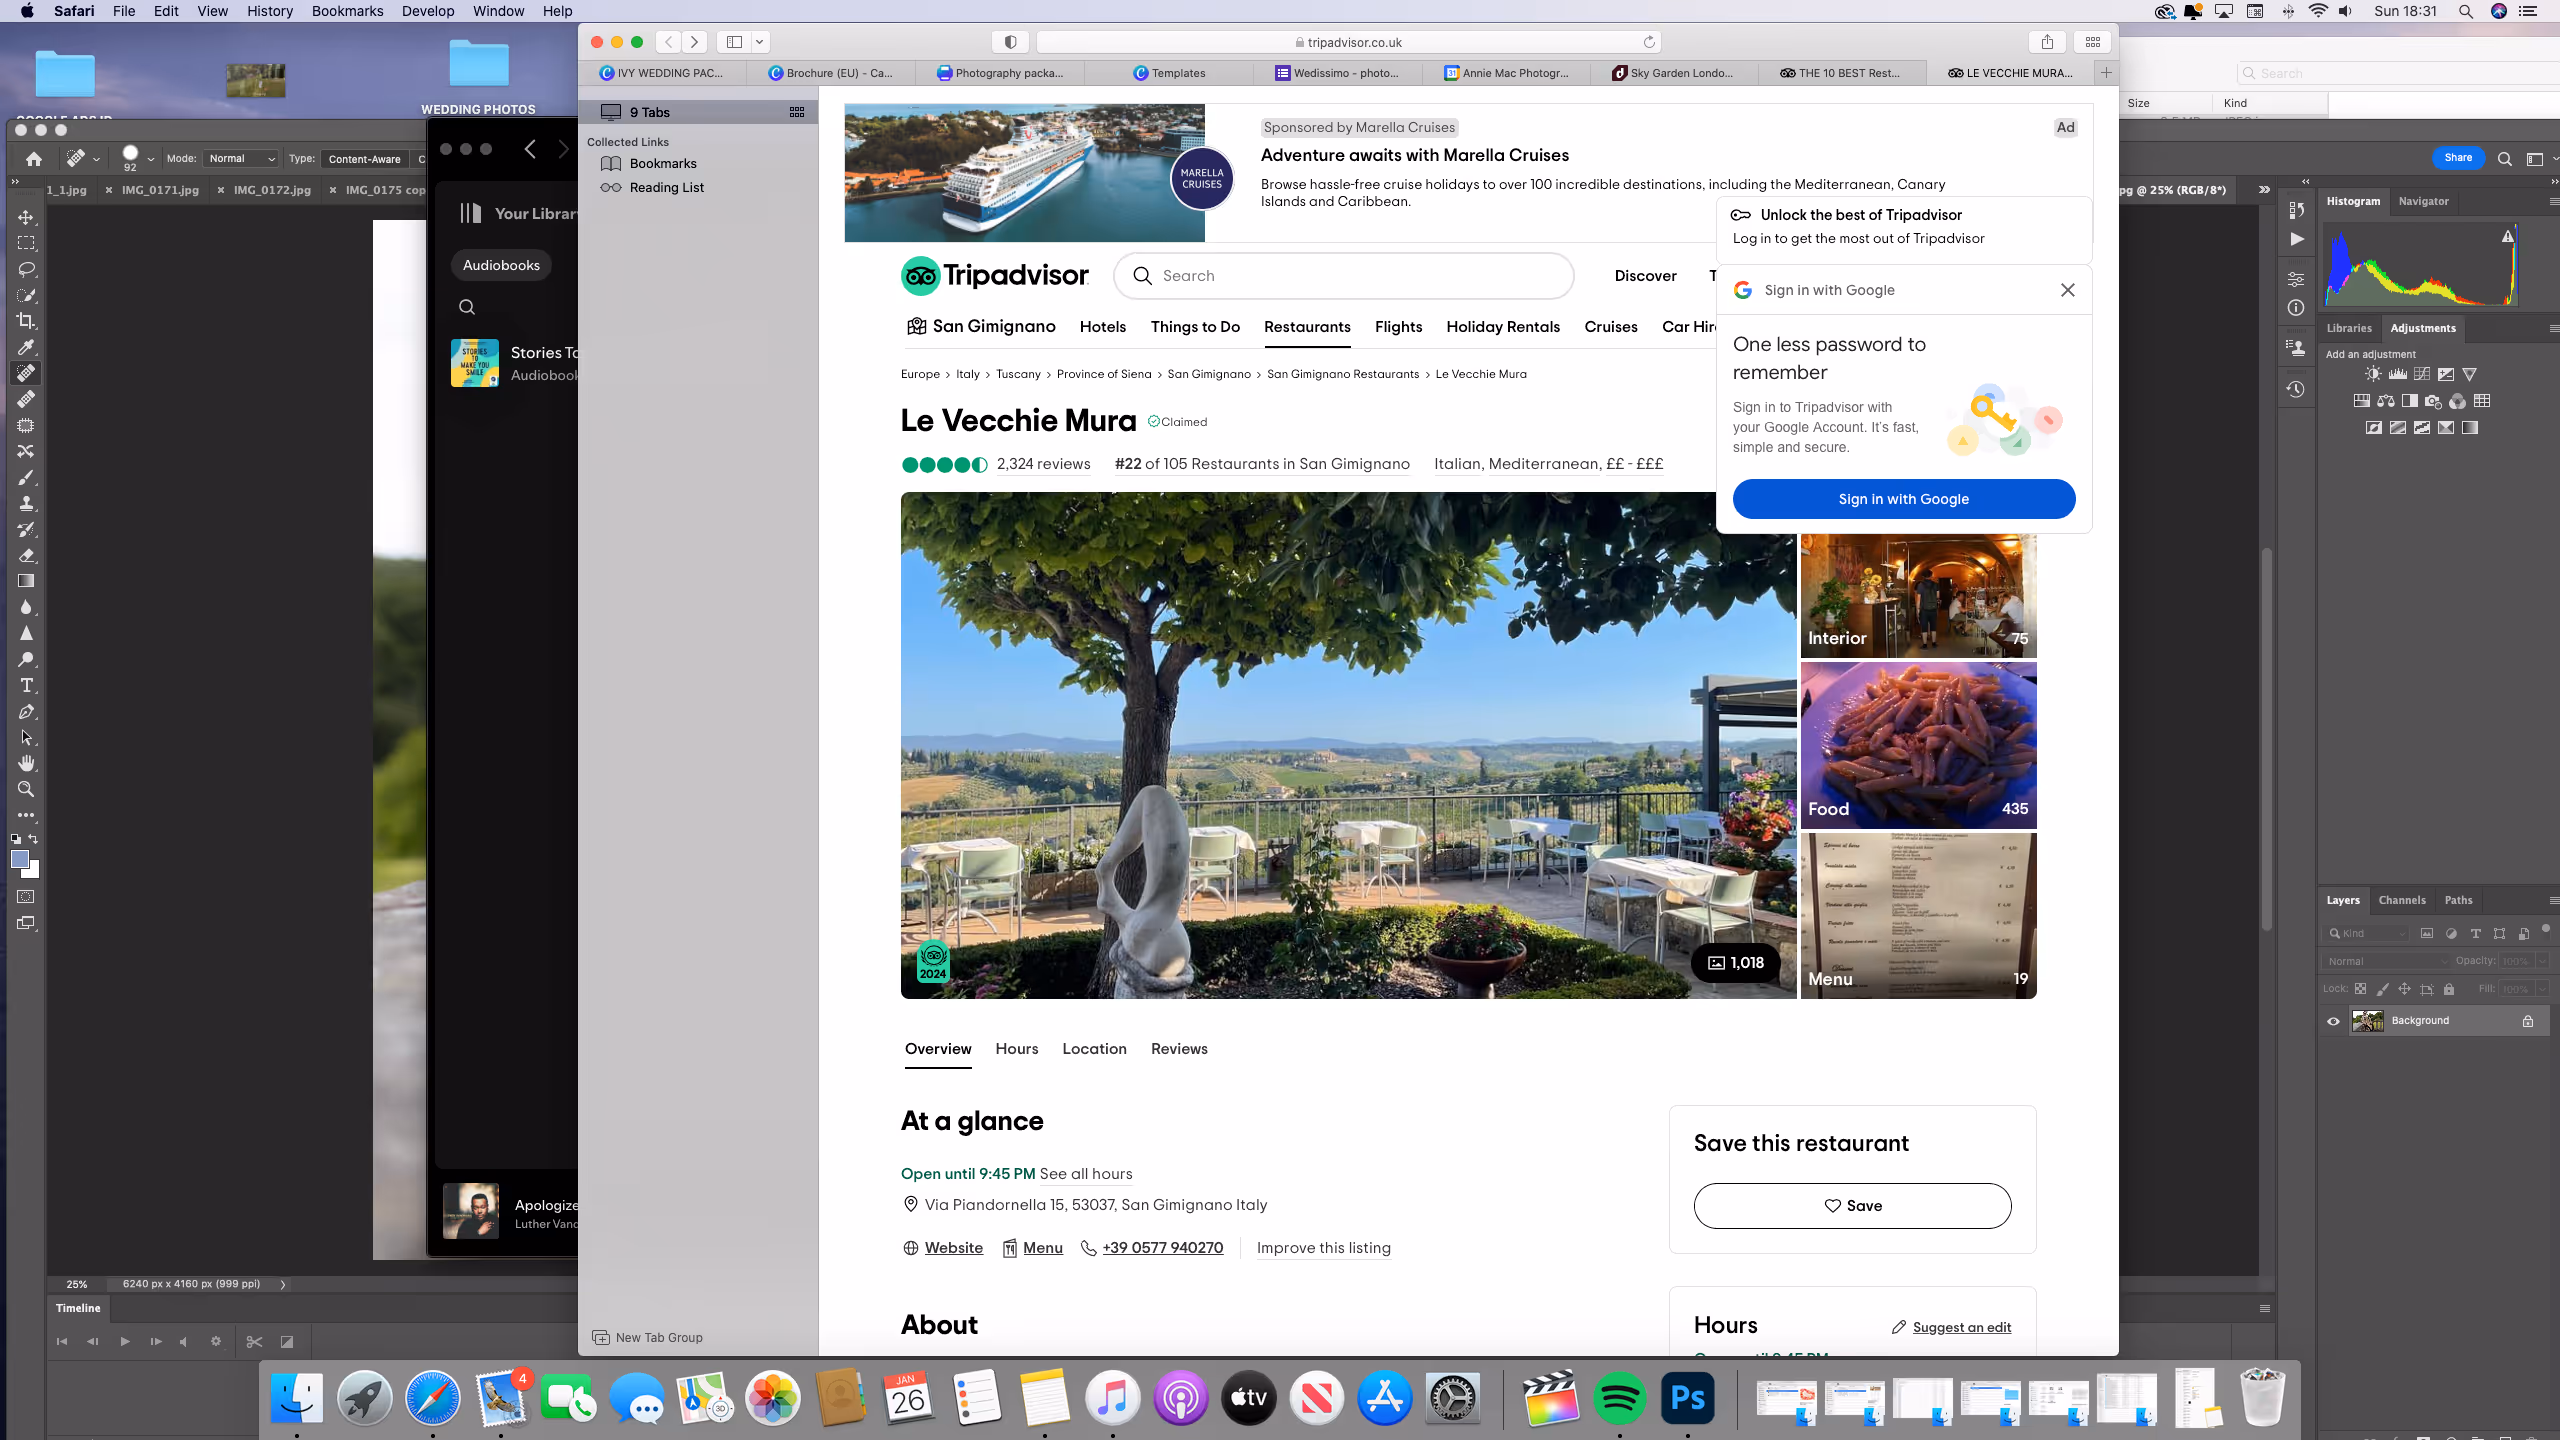
Task: Open the Type Content-Aware dropdown
Action: tap(365, 159)
